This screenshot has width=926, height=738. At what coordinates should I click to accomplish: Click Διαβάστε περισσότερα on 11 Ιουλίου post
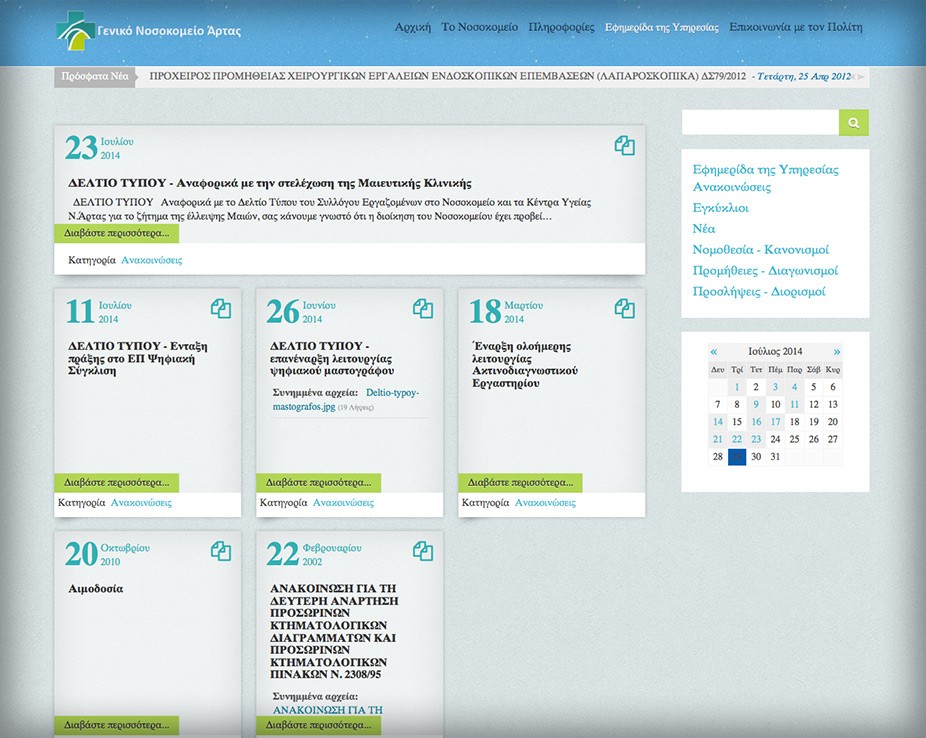coord(116,482)
